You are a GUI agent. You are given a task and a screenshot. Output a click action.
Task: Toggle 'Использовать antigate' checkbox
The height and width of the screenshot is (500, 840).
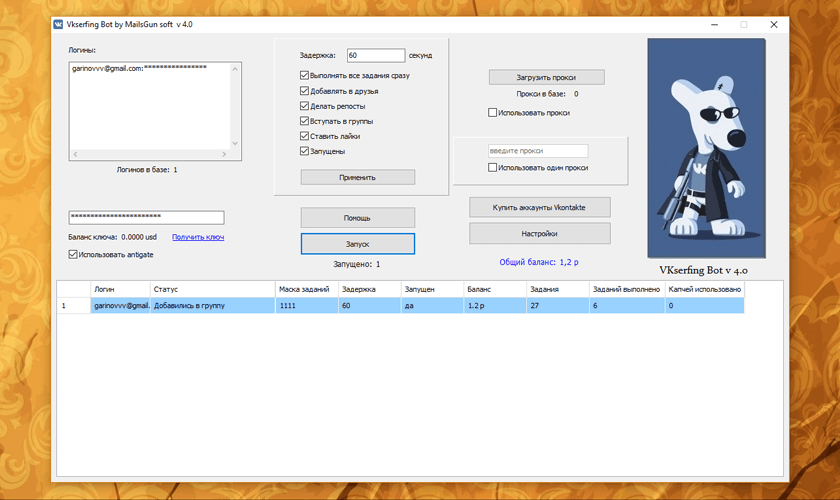pyautogui.click(x=73, y=255)
